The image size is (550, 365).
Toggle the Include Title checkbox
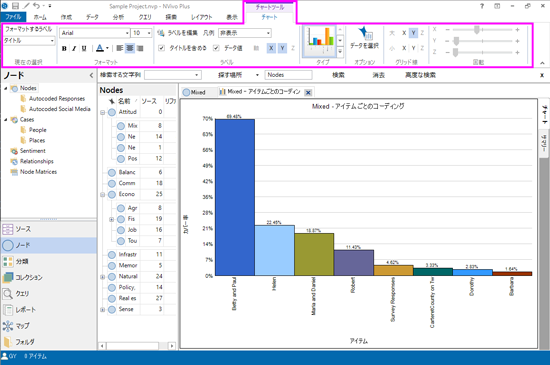(x=161, y=48)
